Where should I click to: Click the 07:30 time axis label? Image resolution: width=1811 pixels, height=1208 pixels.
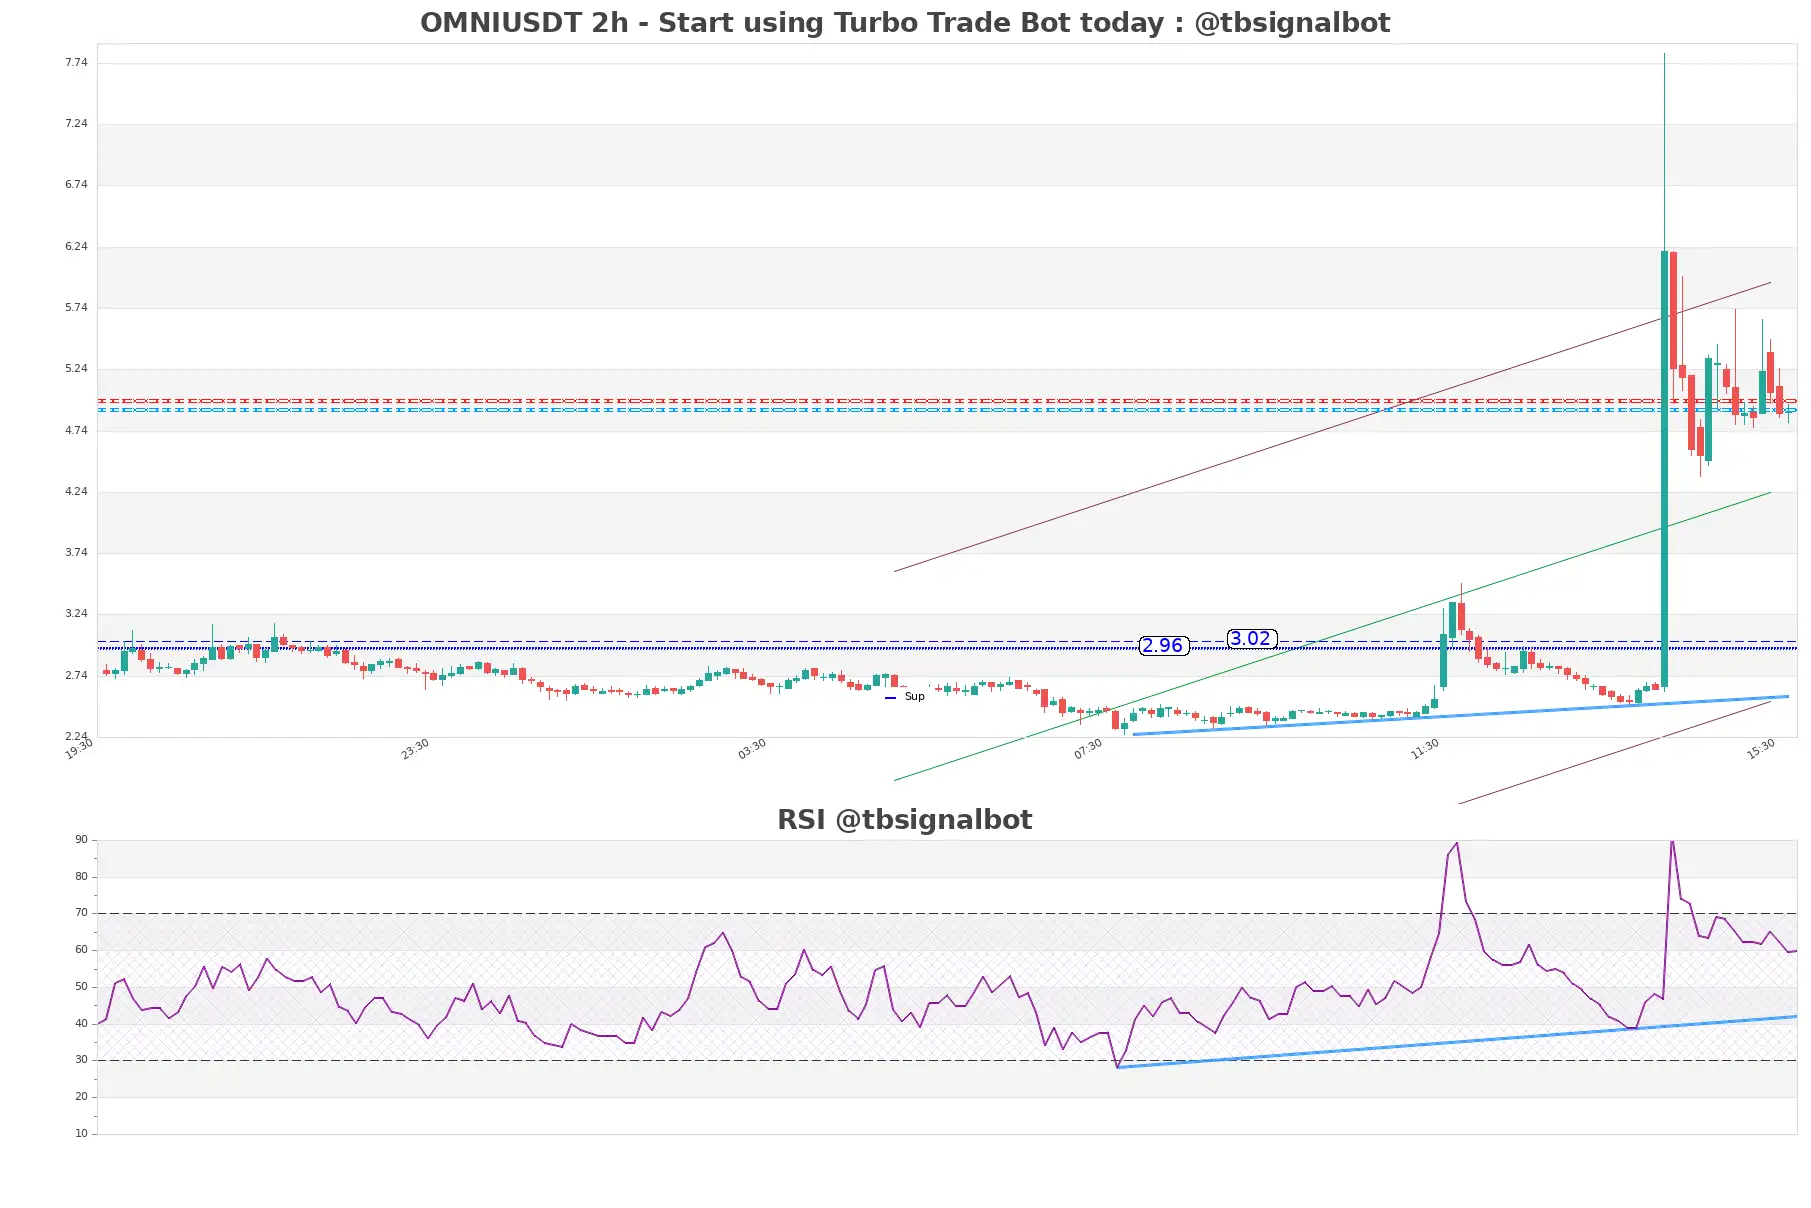click(x=1088, y=749)
